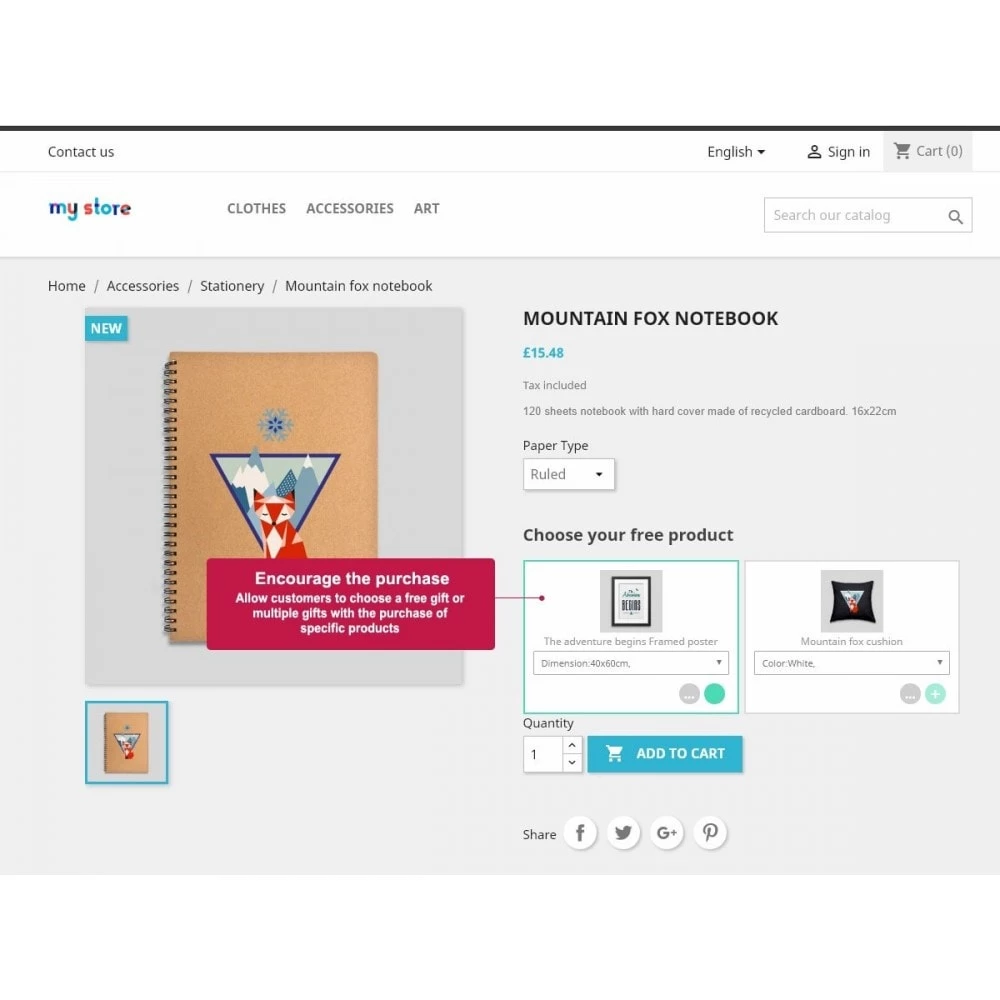Expand the Color White dropdown
1000x1000 pixels.
click(x=851, y=663)
